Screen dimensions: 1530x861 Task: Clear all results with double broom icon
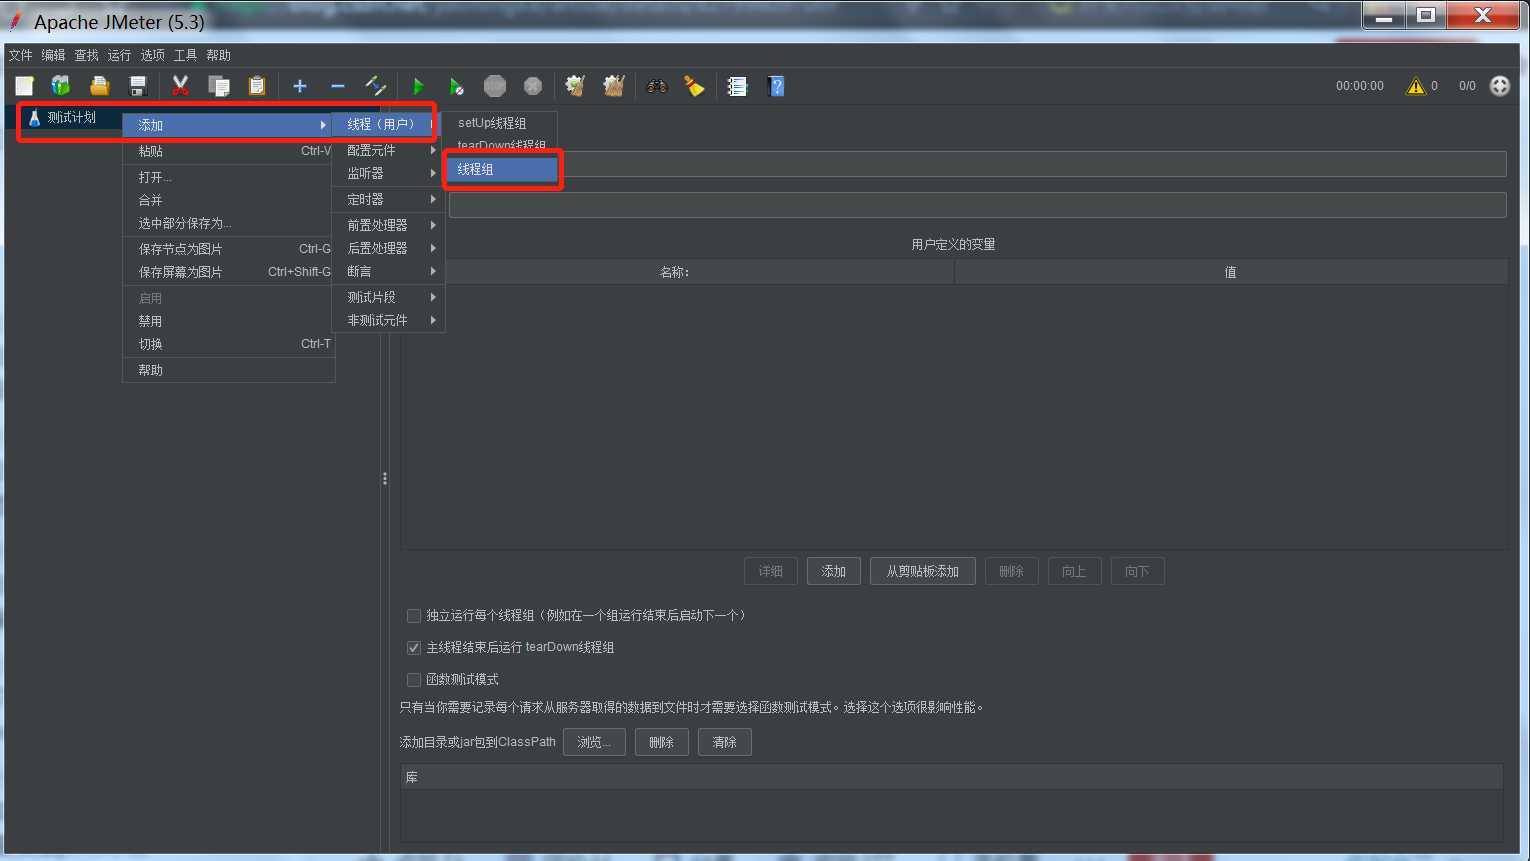(x=614, y=86)
